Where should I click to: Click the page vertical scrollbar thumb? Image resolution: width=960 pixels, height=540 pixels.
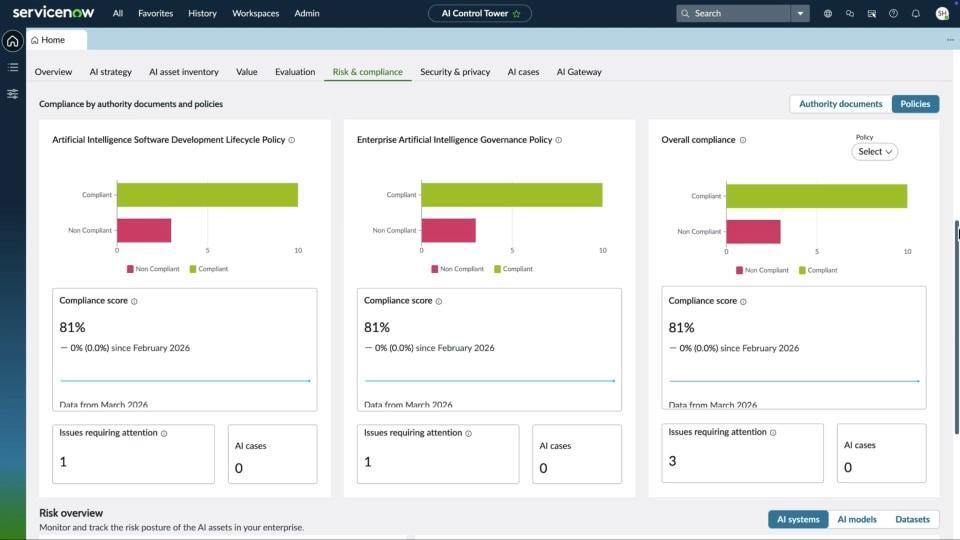pos(956,328)
